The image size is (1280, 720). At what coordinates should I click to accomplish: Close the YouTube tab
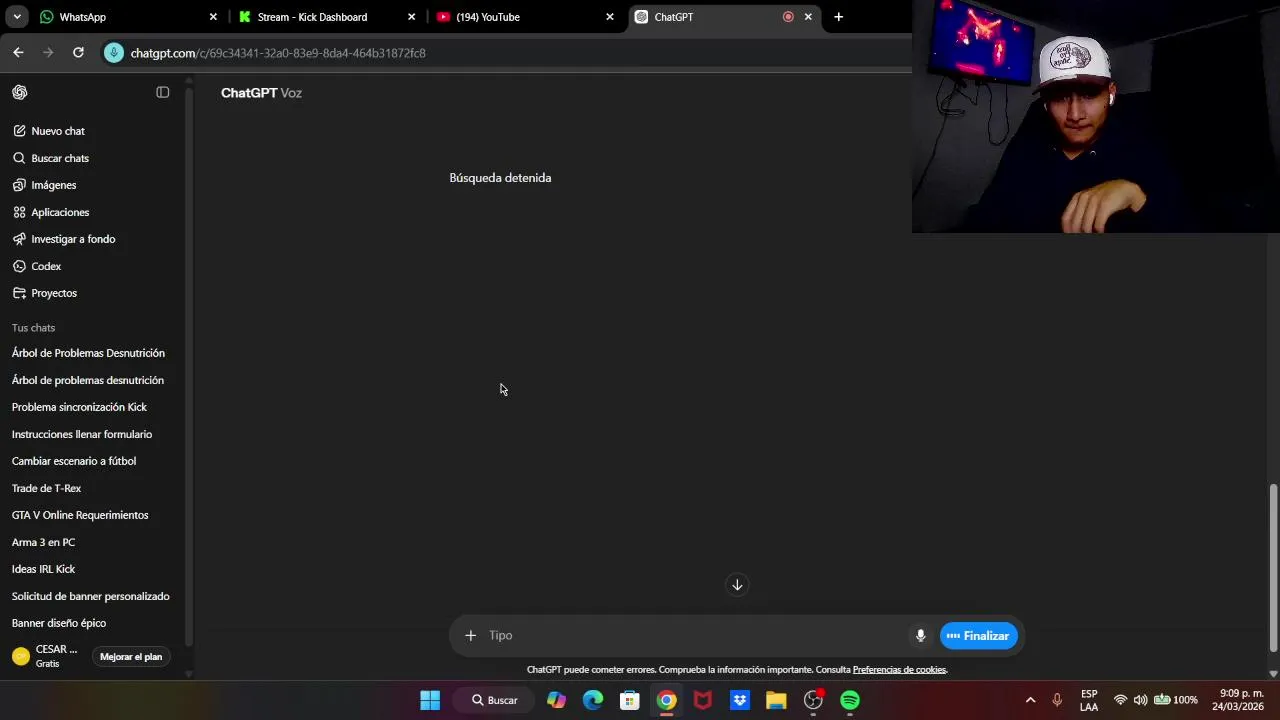(x=610, y=17)
